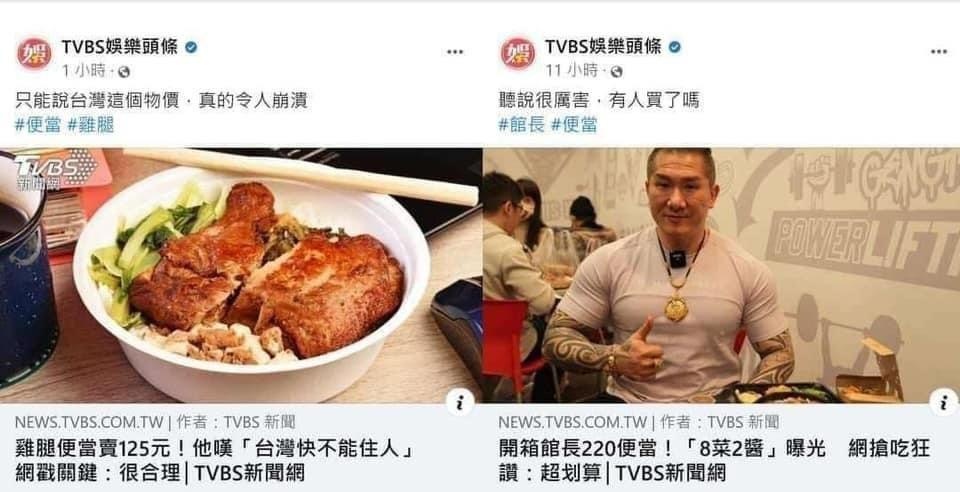960x492 pixels.
Task: Click the thumbs-up gym owner photo thumbnail
Action: coord(721,275)
